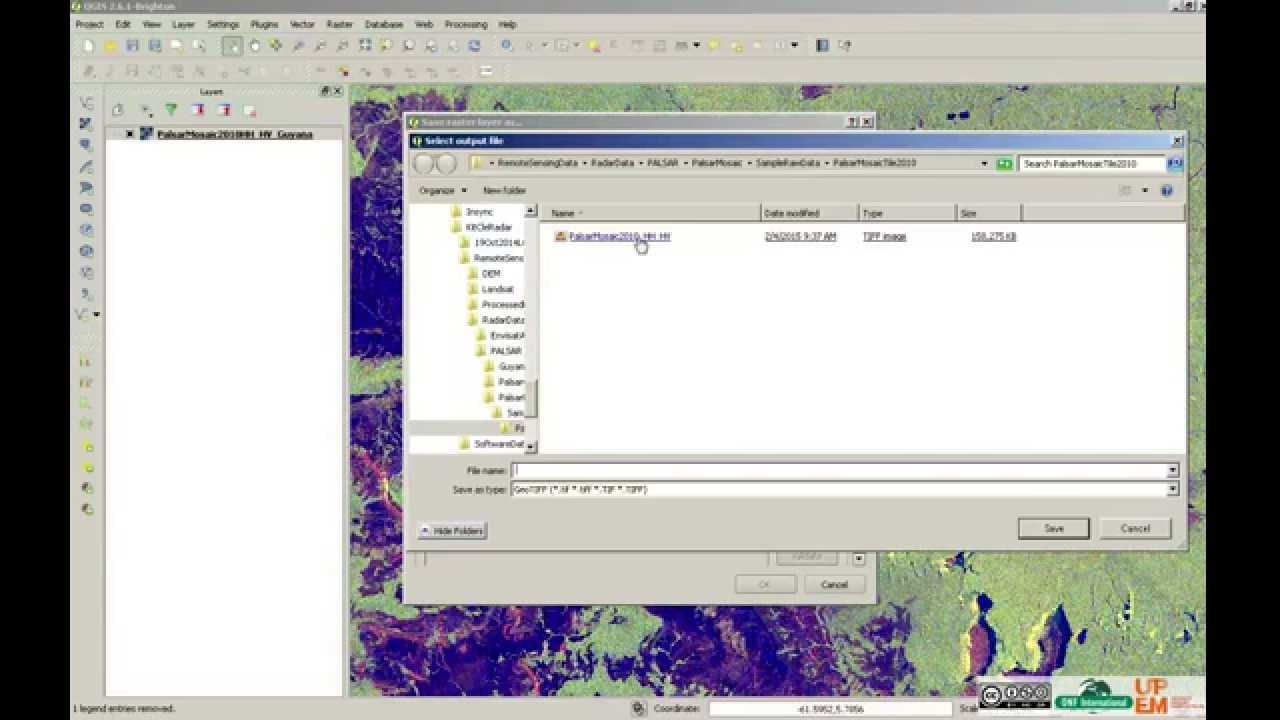Click the Save project icon
The image size is (1280, 720).
pyautogui.click(x=132, y=46)
